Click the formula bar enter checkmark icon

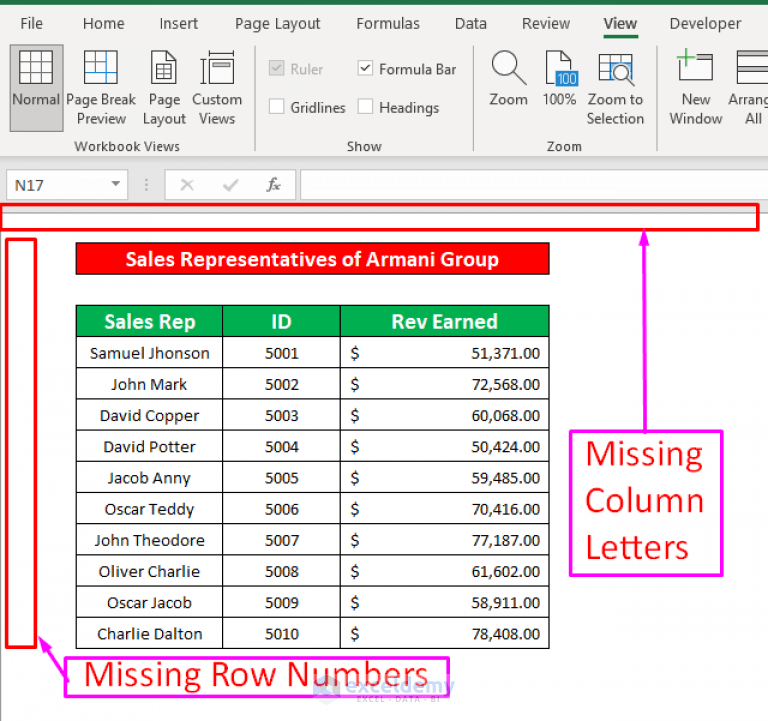(x=230, y=185)
